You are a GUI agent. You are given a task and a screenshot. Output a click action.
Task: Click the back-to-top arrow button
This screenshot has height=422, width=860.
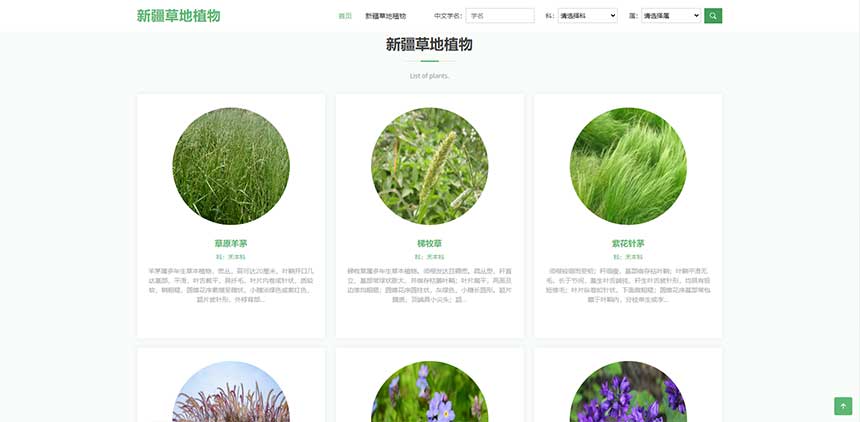[x=843, y=406]
